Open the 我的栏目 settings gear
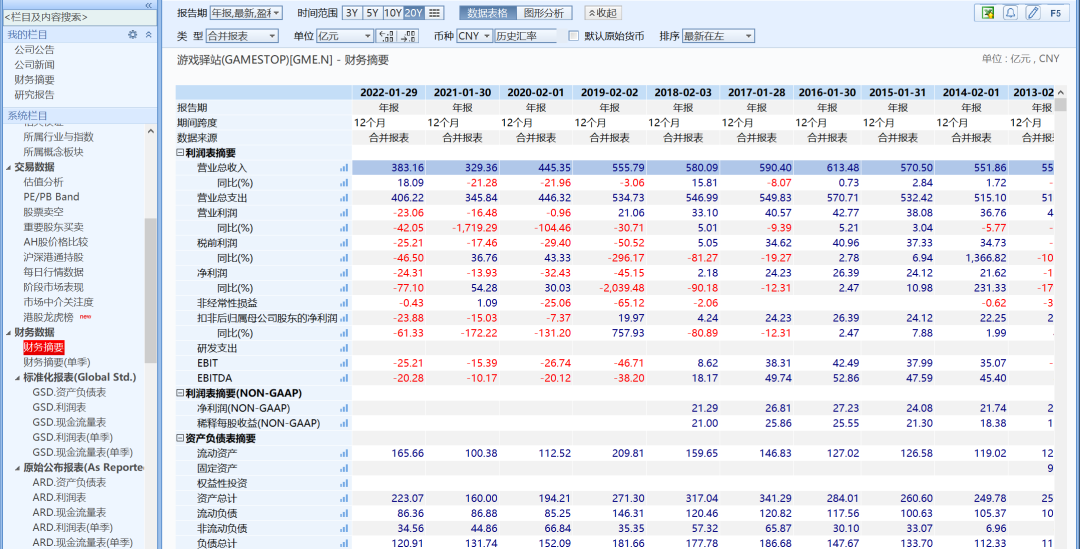 (x=132, y=34)
